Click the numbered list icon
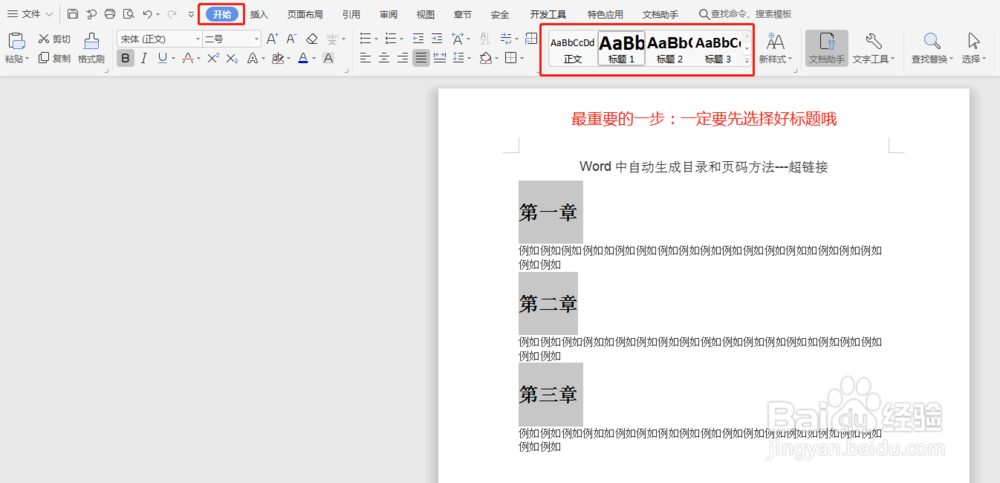The height and width of the screenshot is (483, 1000). pos(391,39)
